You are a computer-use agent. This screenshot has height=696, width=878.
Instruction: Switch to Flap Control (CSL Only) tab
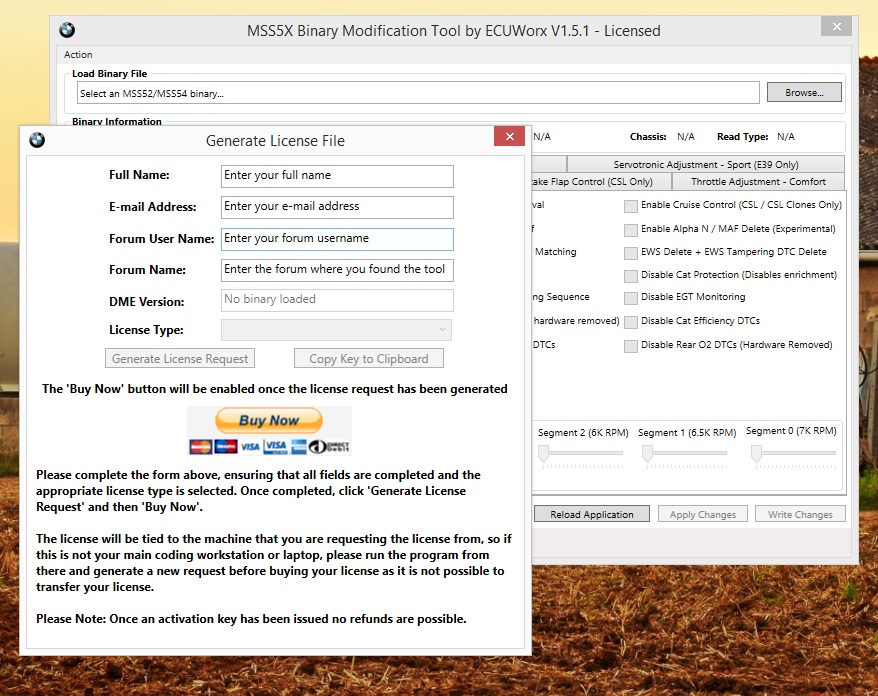[601, 181]
